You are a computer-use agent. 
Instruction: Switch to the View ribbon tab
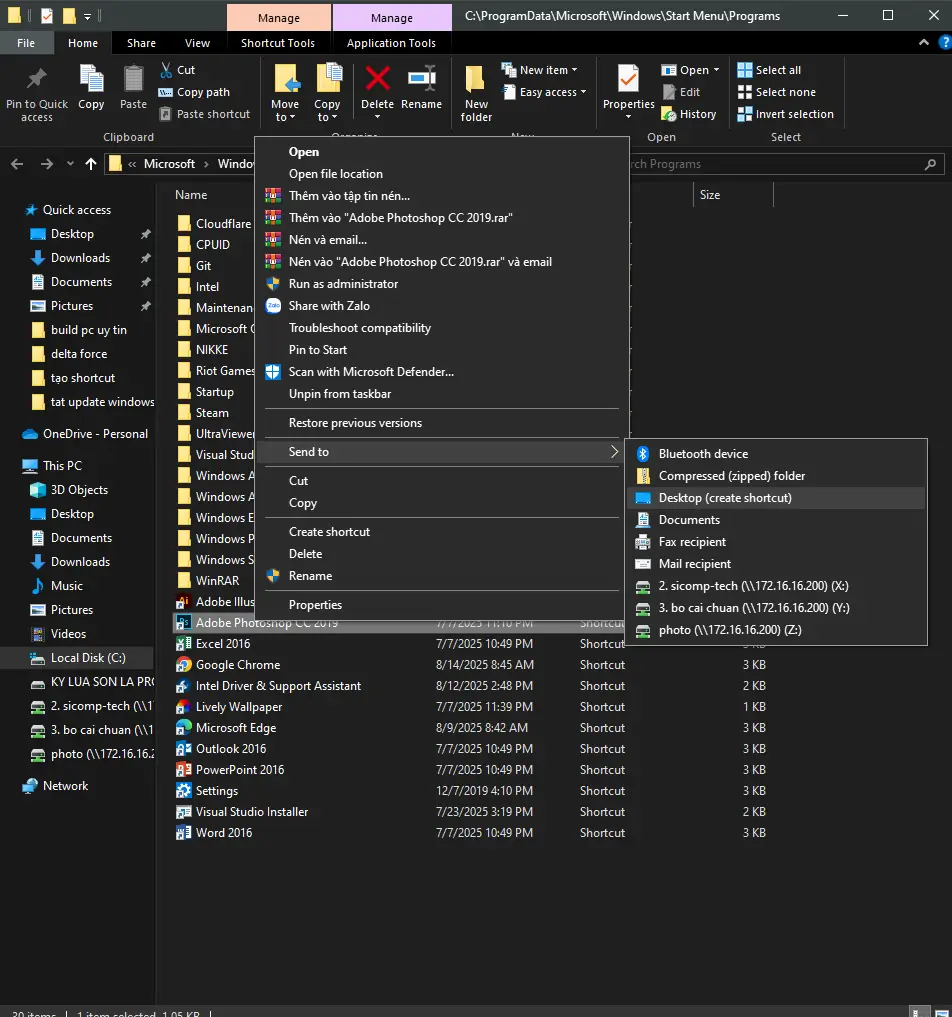tap(197, 42)
